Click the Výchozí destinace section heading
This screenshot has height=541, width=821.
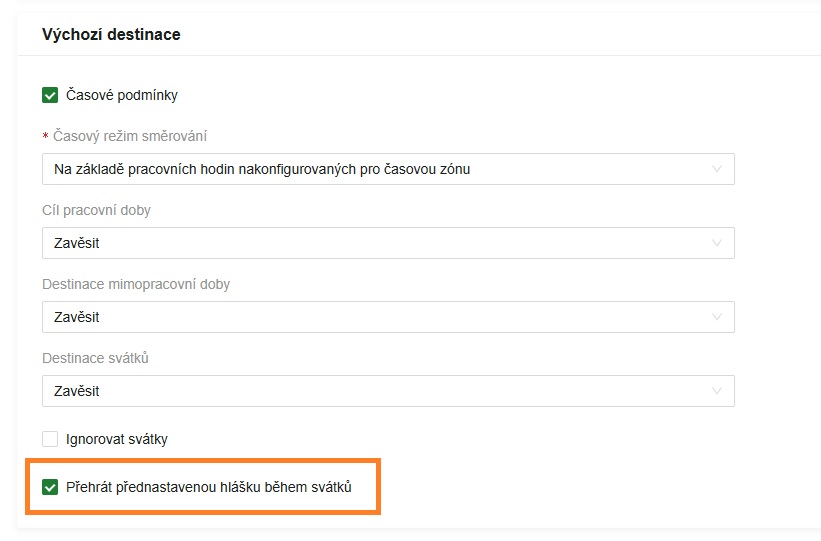tap(111, 34)
